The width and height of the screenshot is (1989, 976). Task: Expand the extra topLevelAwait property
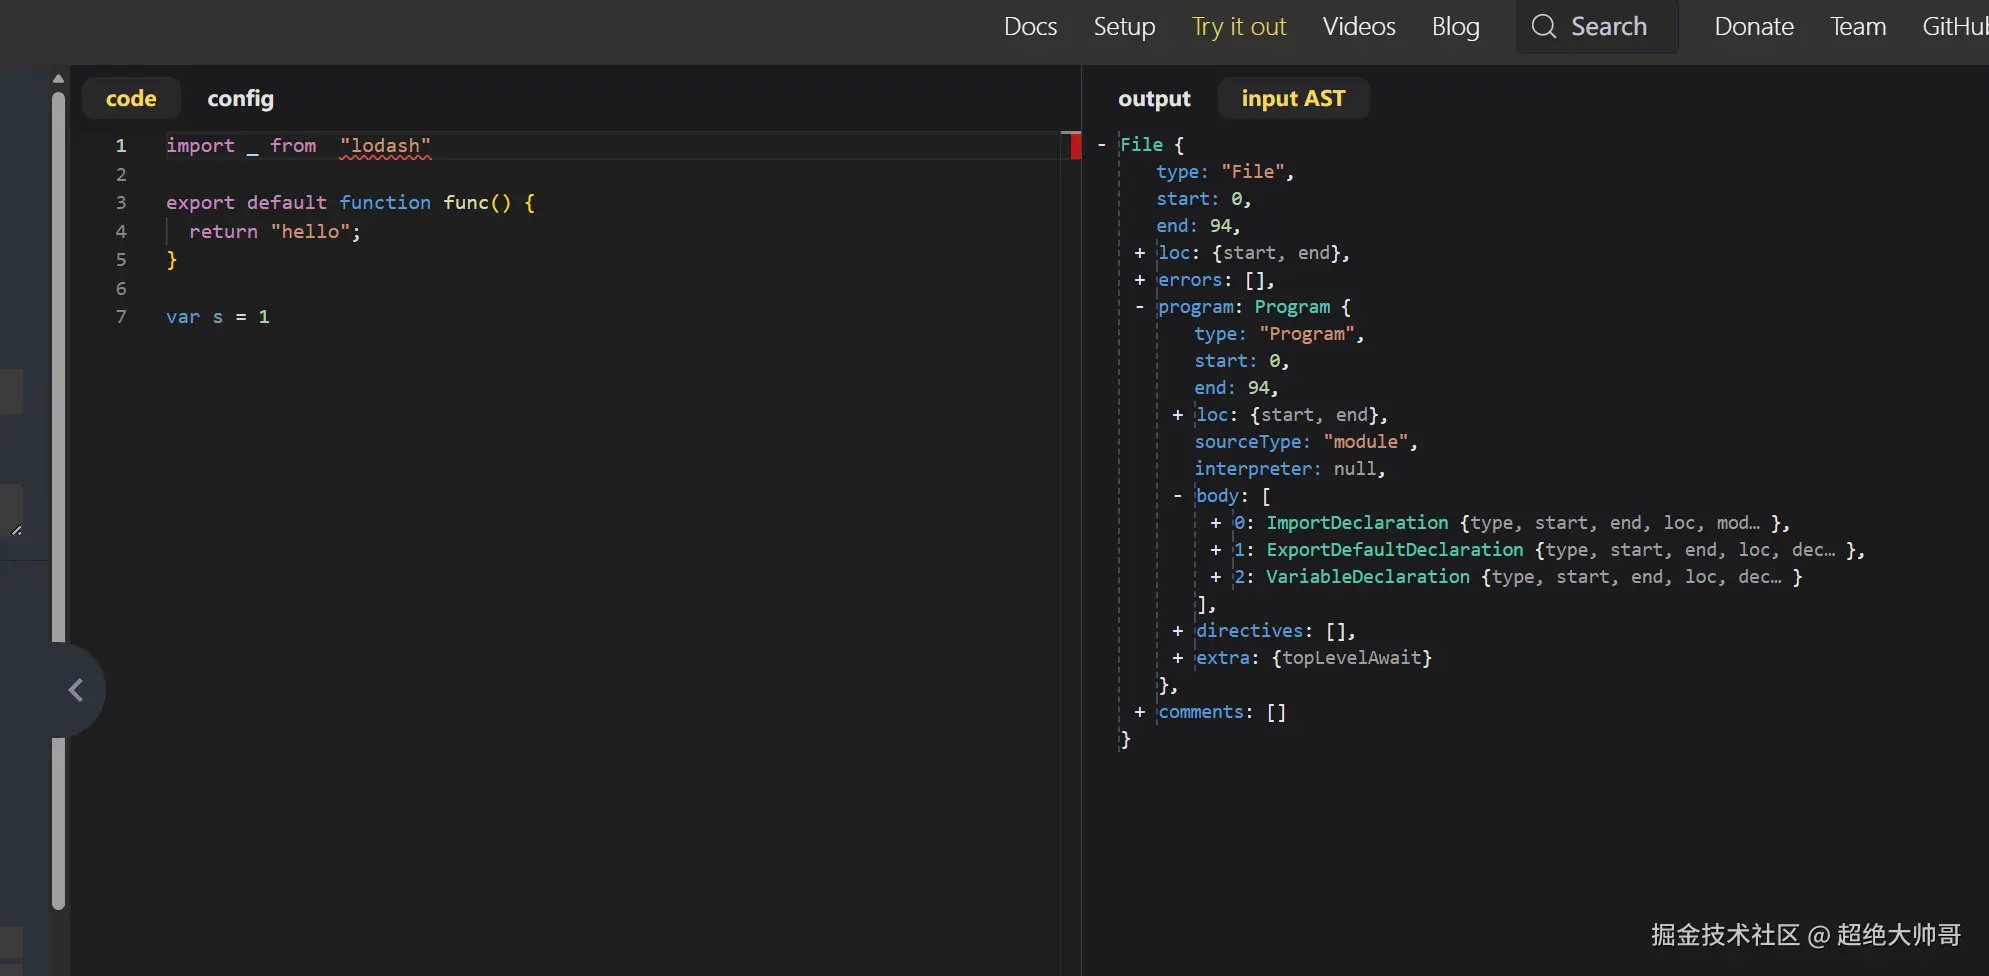coord(1177,658)
